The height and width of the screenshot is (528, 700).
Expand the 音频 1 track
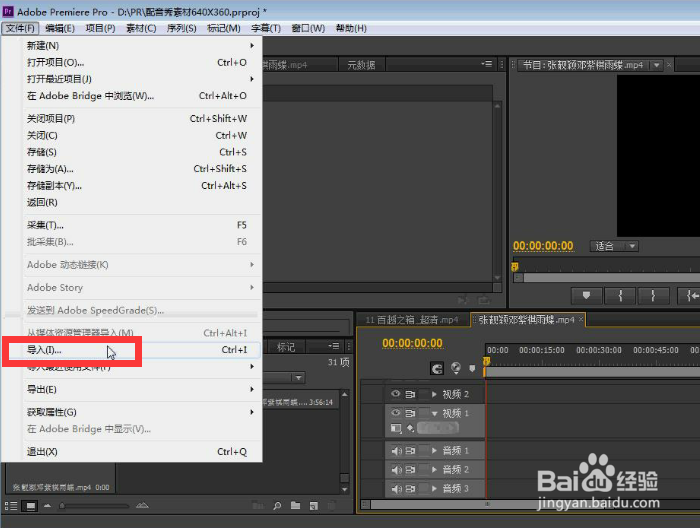(434, 451)
